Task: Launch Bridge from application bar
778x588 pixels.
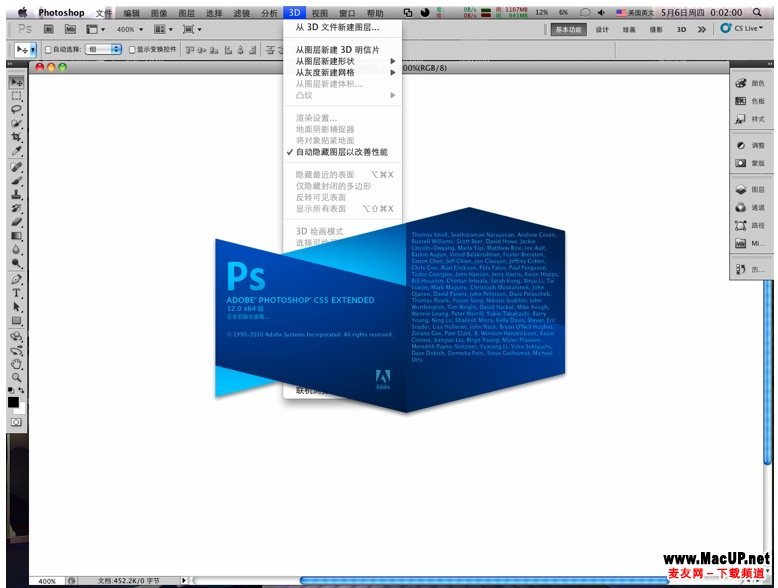Action: [x=49, y=29]
